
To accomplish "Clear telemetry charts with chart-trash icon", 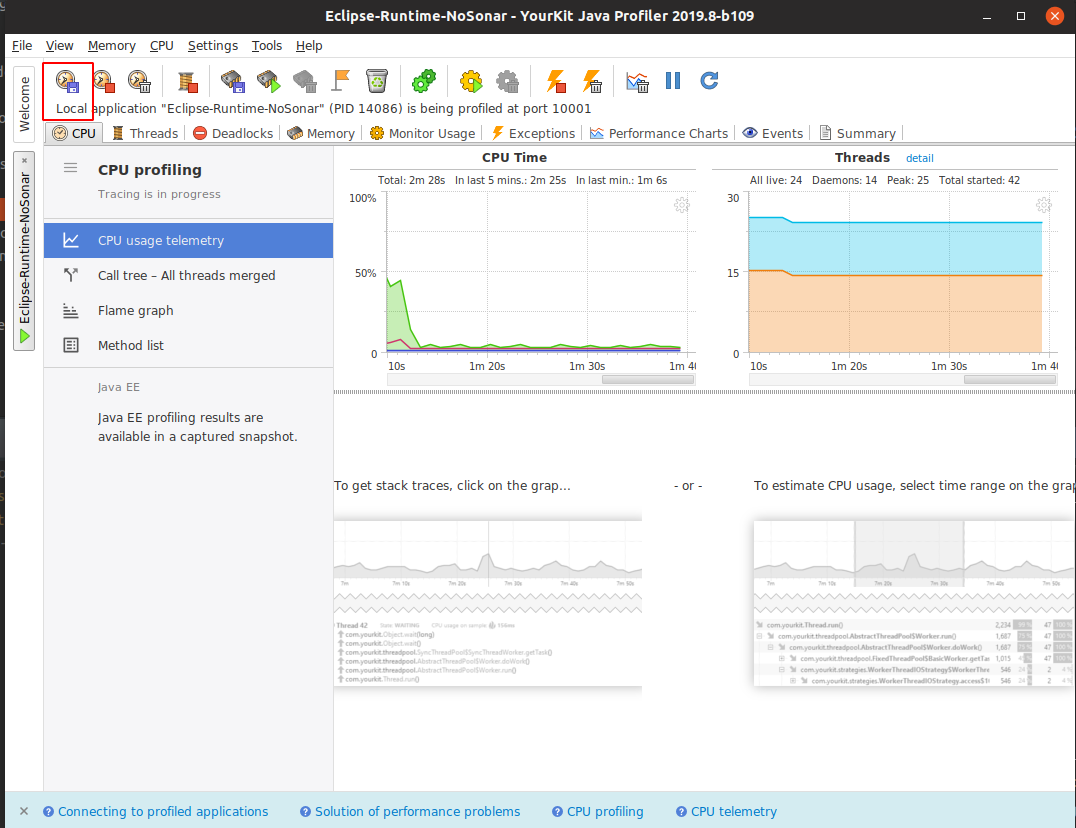I will click(638, 82).
